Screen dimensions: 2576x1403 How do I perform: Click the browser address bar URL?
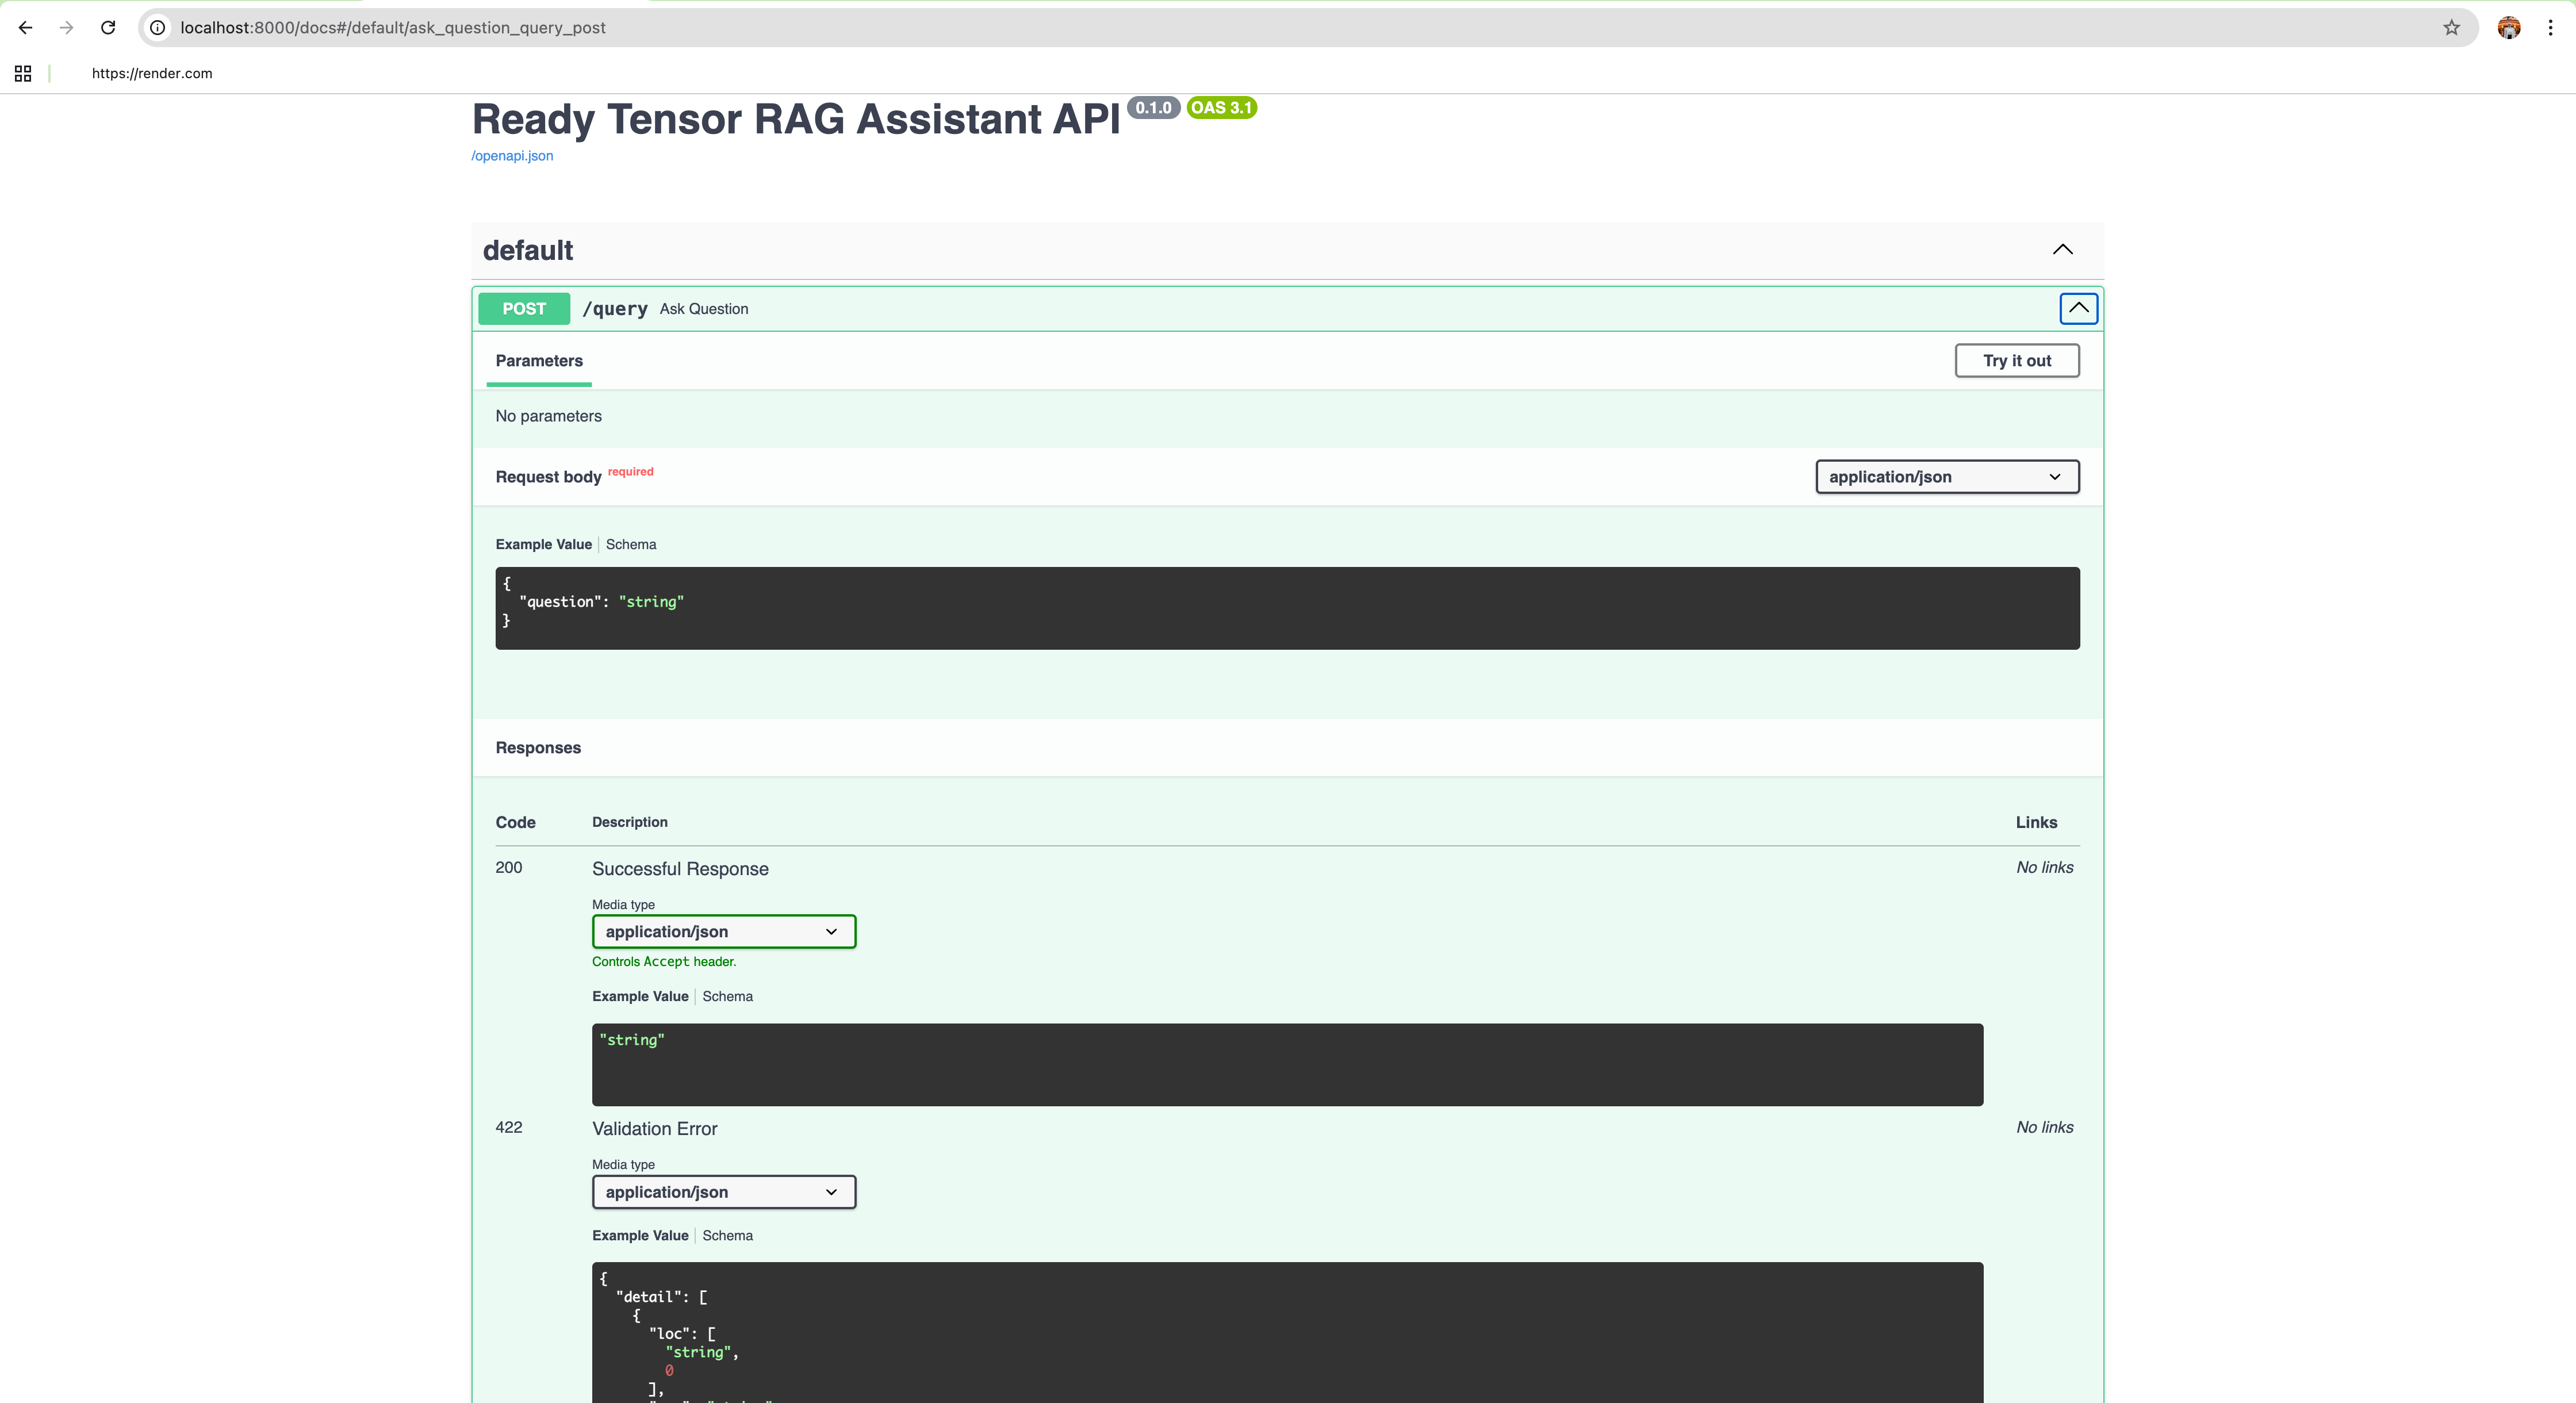[393, 28]
